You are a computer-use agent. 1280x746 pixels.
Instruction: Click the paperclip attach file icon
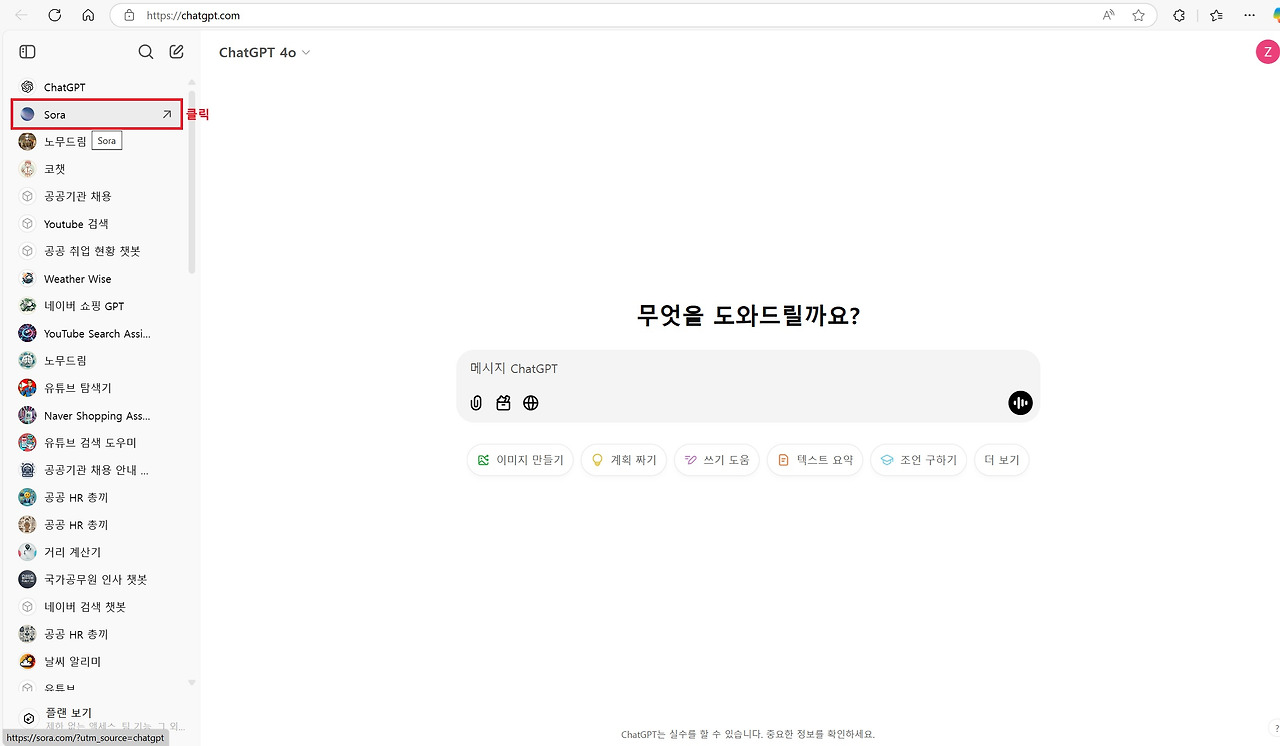tap(476, 403)
